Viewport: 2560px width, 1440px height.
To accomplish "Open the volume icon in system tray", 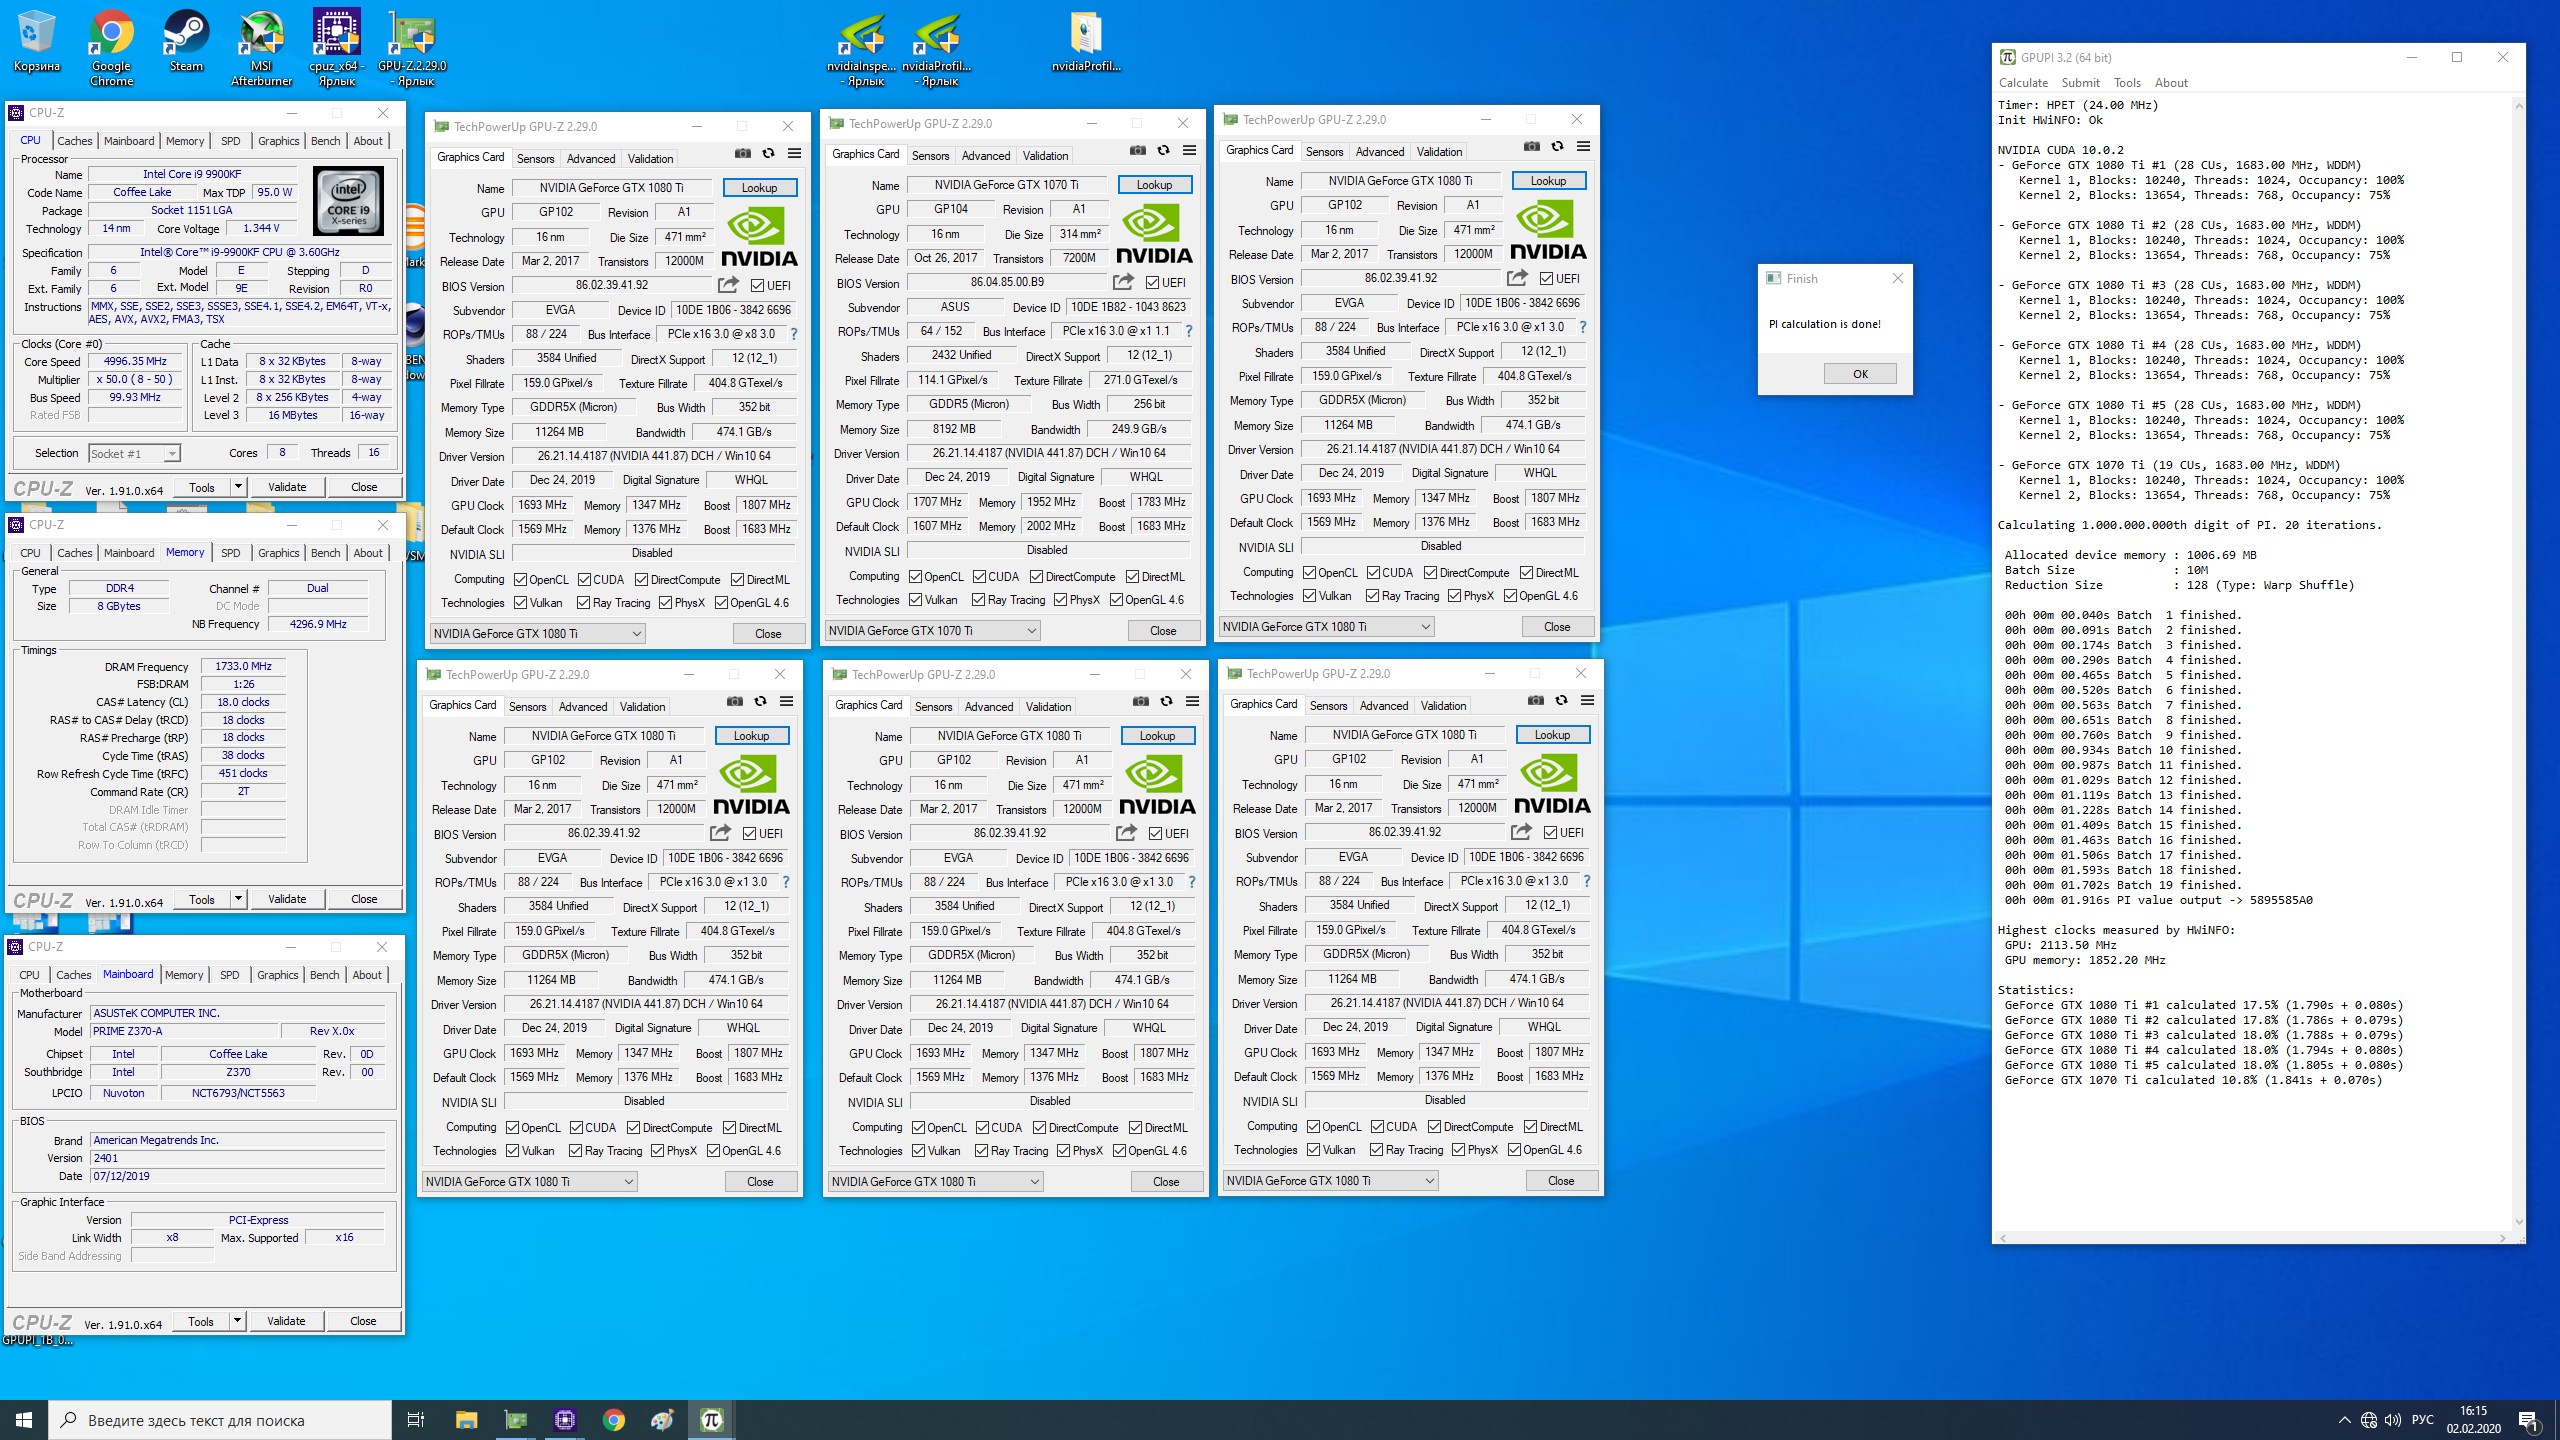I will click(x=2392, y=1420).
